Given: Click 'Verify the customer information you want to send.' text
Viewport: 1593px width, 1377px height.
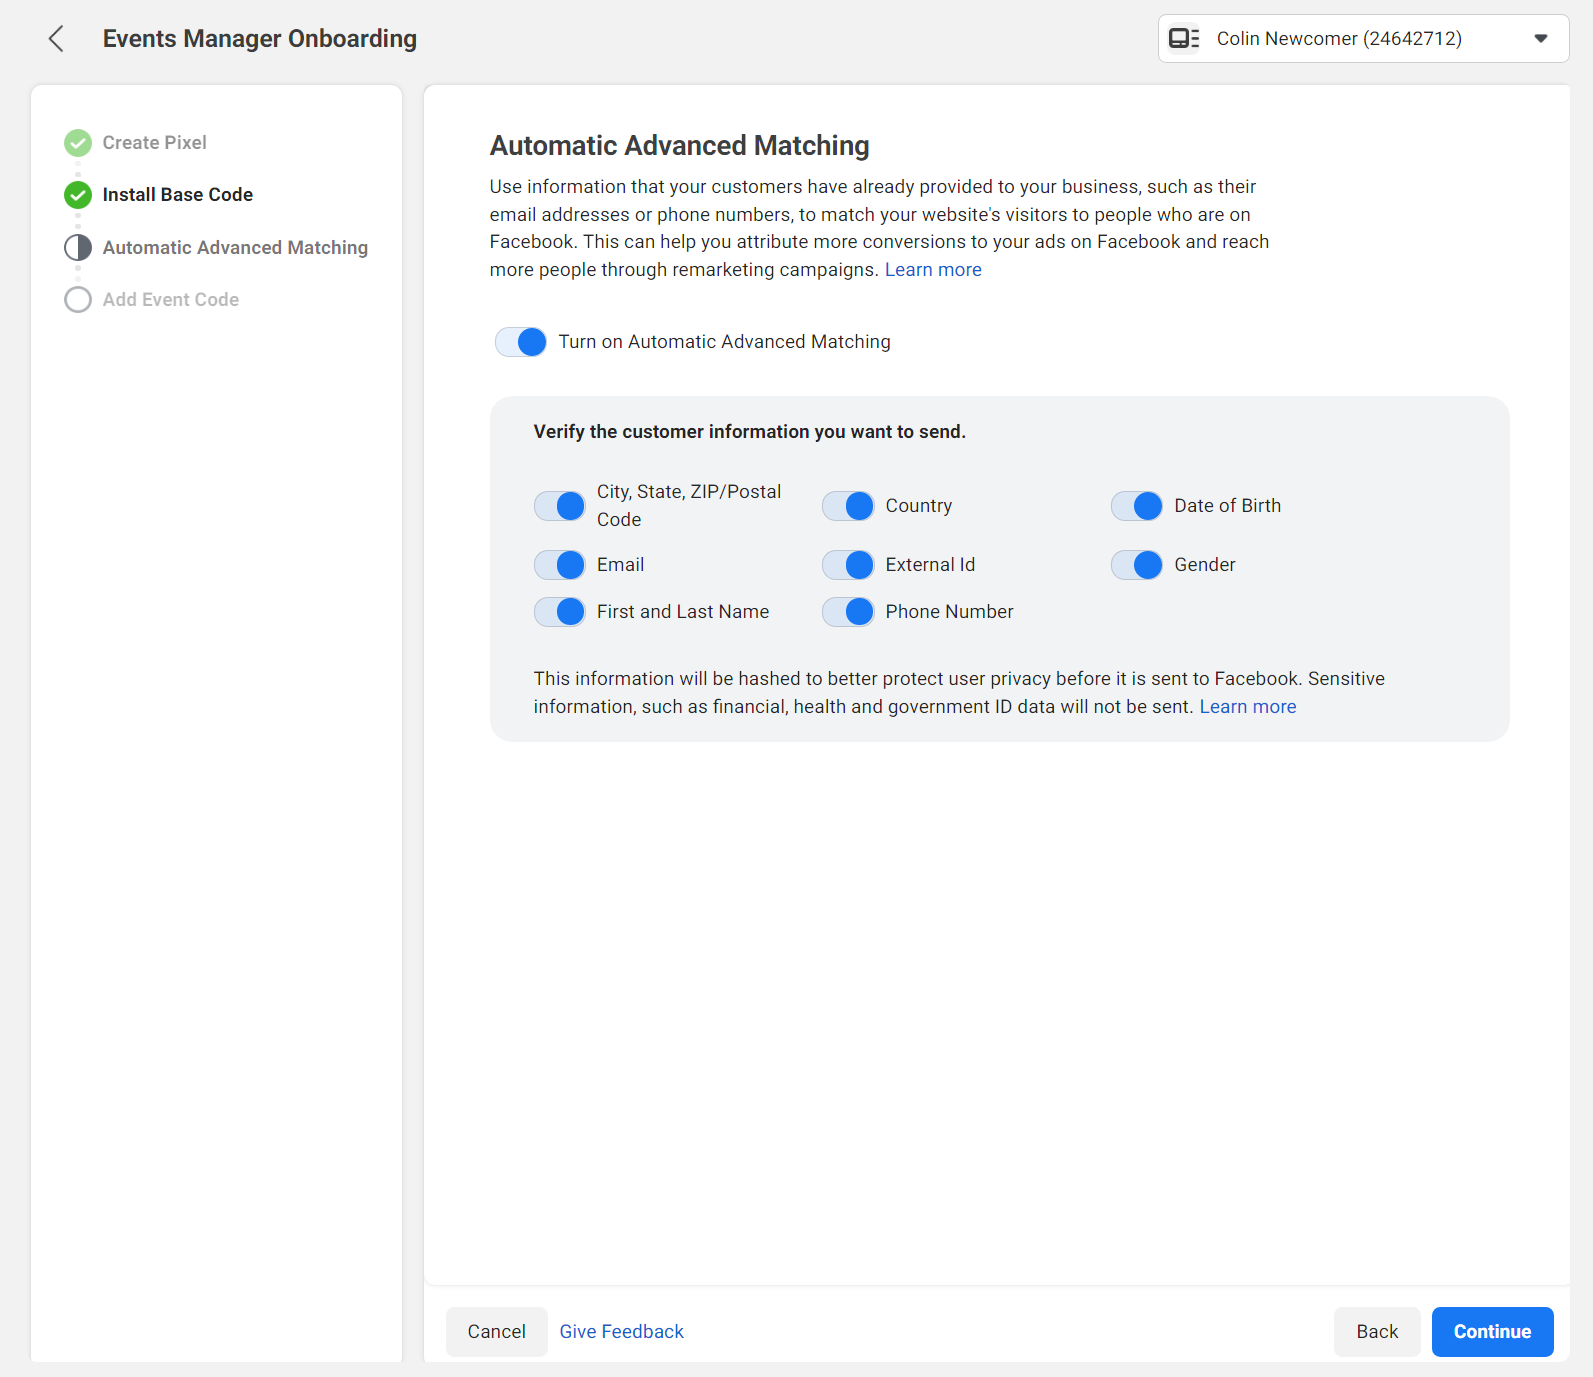Looking at the screenshot, I should point(750,432).
